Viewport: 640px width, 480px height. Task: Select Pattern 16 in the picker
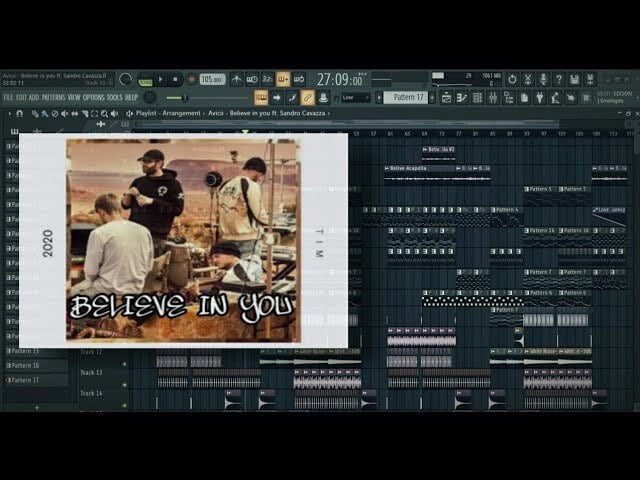coord(36,365)
